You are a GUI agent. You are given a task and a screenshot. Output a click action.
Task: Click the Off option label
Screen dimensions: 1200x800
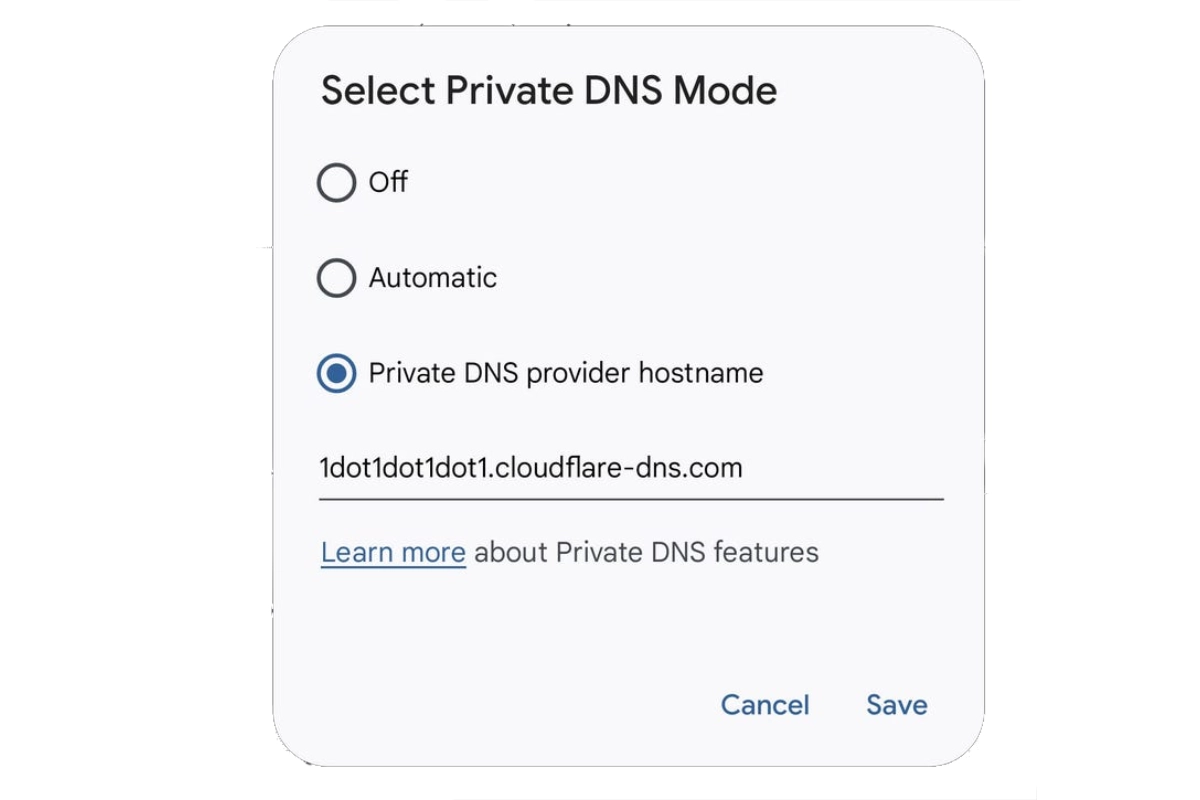coord(388,182)
